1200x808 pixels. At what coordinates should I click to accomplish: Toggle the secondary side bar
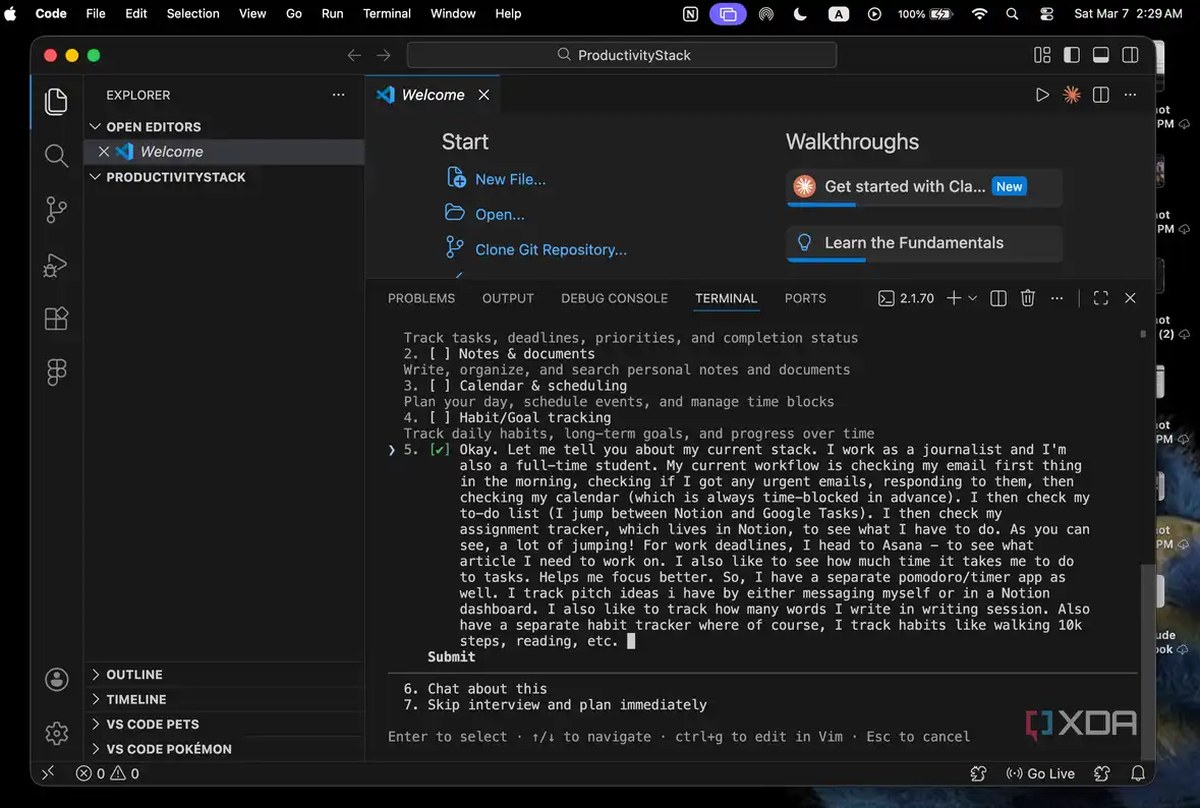pos(1130,55)
